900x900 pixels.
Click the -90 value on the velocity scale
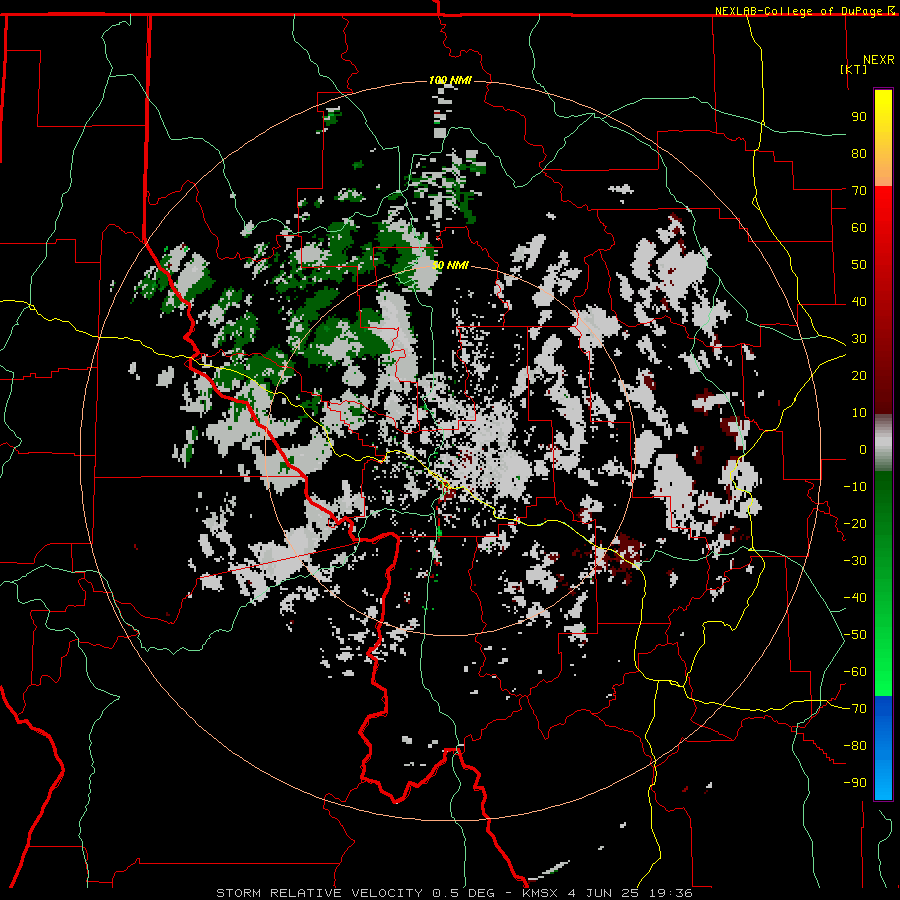pyautogui.click(x=855, y=783)
